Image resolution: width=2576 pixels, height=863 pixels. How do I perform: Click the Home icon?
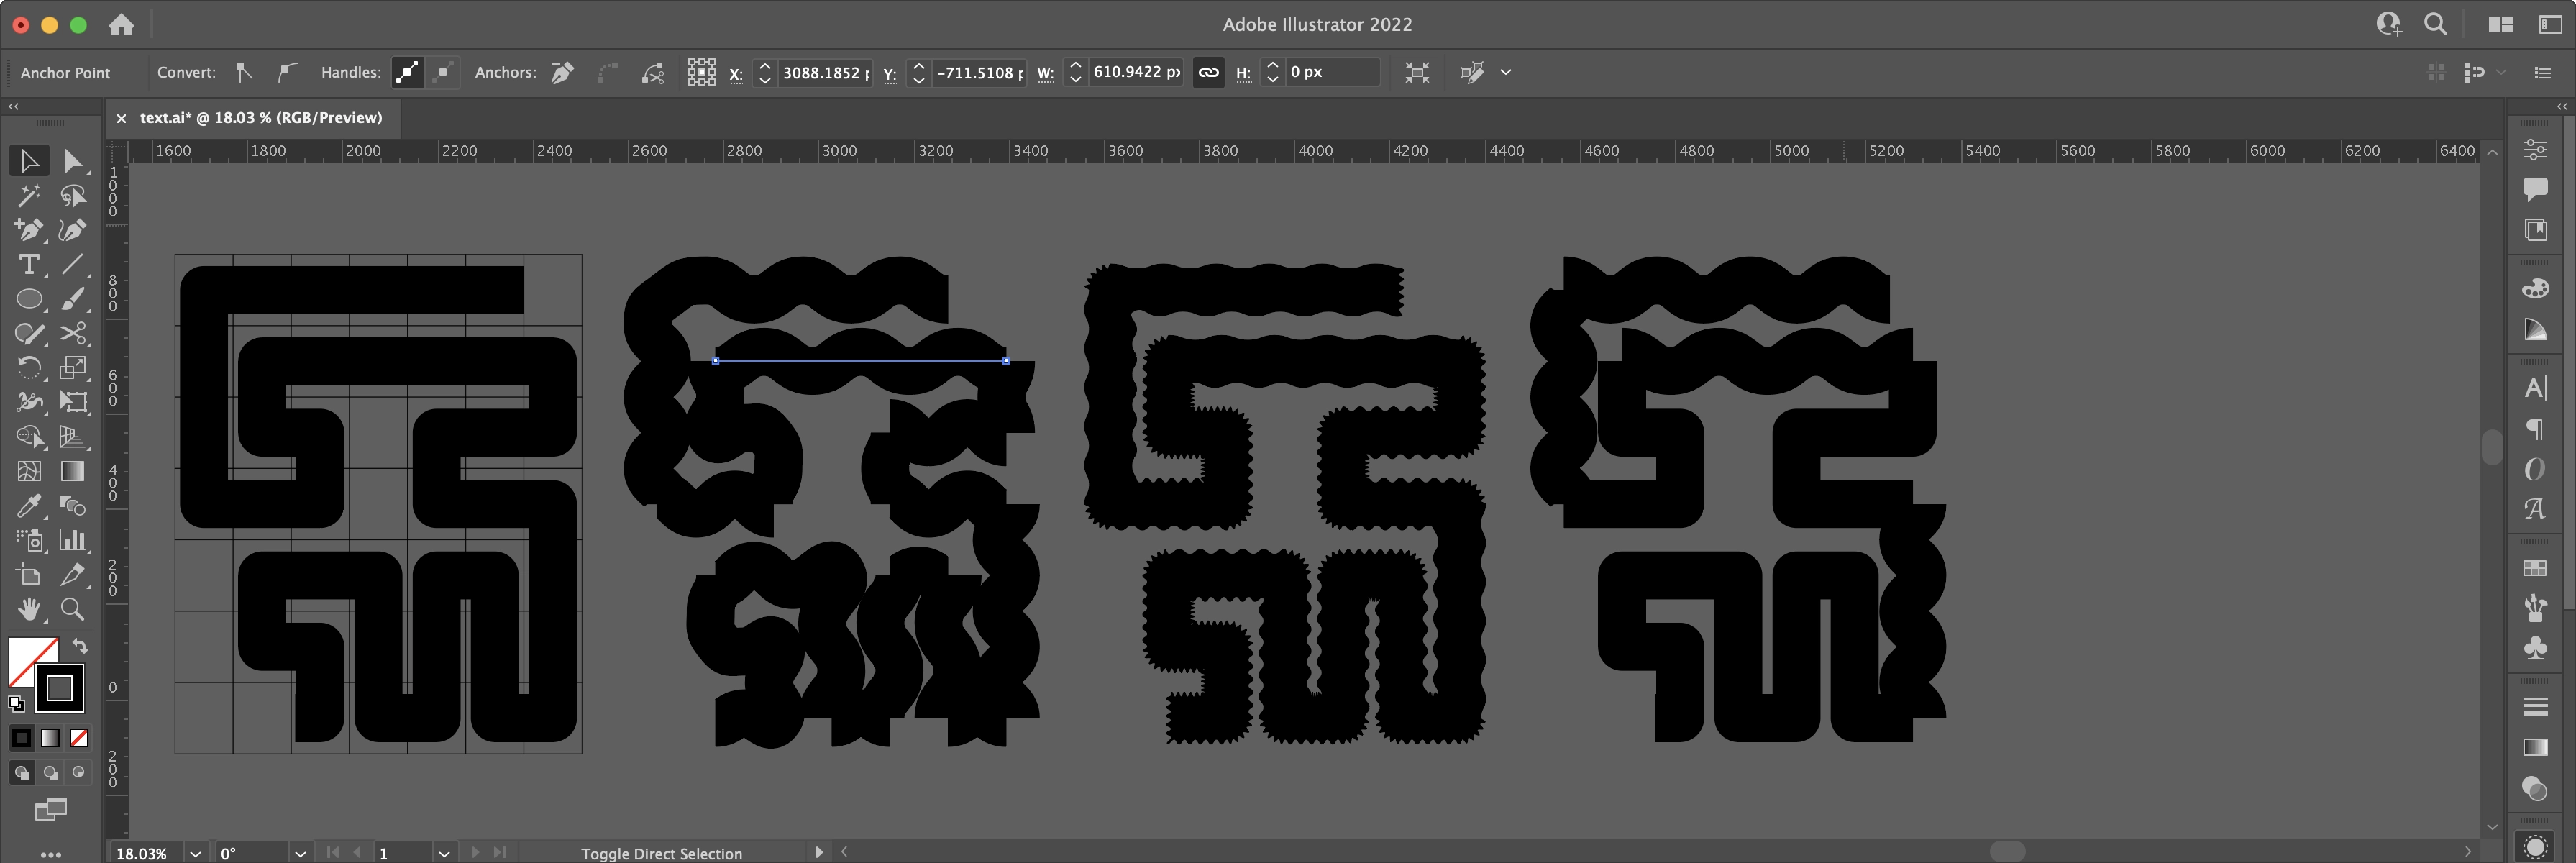pyautogui.click(x=121, y=24)
